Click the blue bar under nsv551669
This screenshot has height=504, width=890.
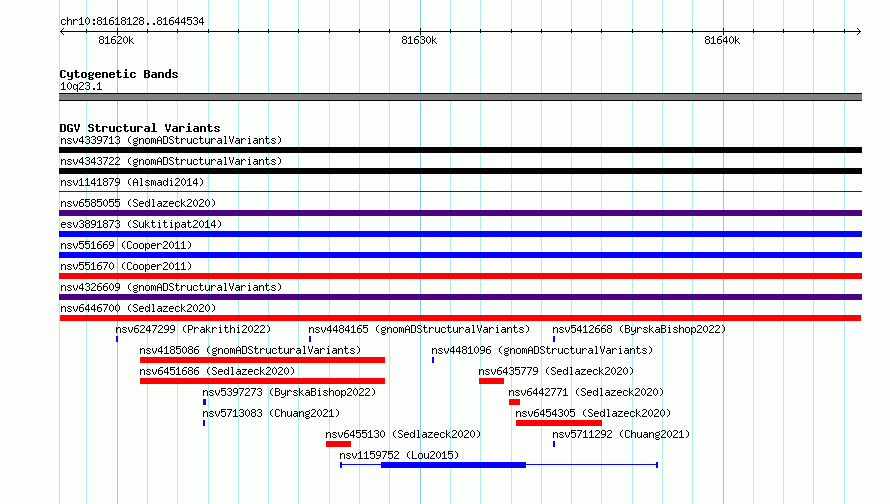[x=460, y=255]
